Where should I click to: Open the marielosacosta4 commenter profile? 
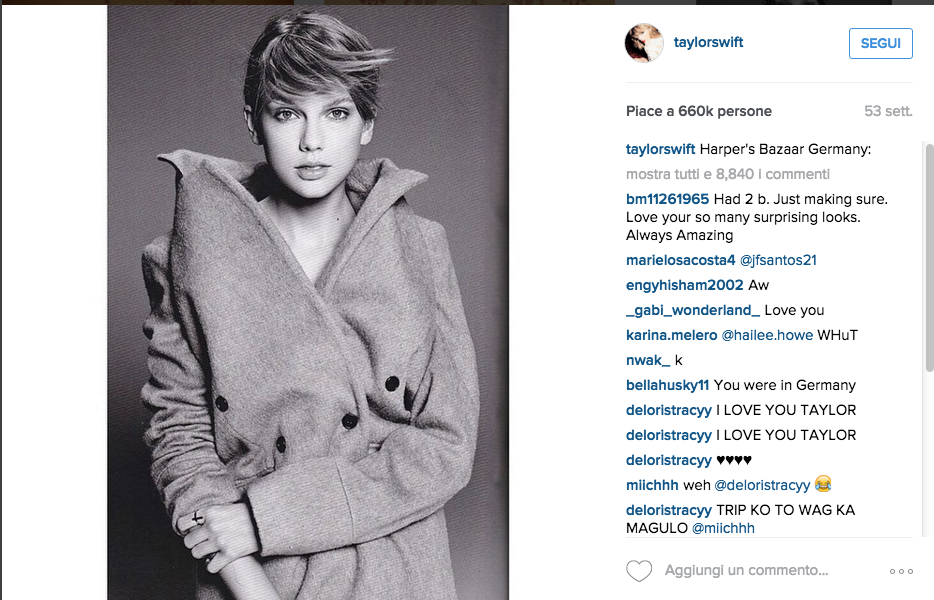(680, 260)
